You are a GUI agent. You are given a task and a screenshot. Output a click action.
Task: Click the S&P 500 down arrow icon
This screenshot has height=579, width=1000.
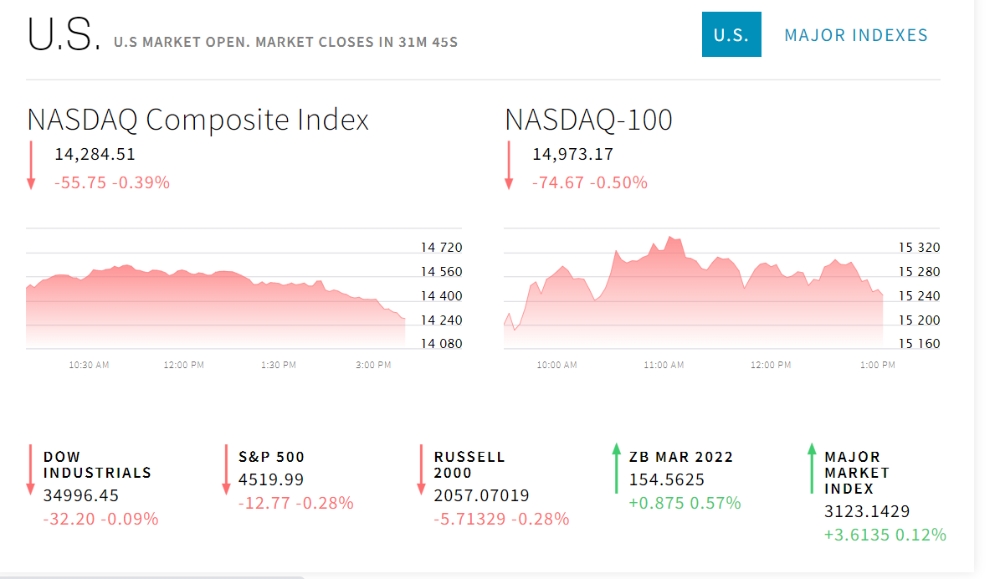click(x=226, y=470)
